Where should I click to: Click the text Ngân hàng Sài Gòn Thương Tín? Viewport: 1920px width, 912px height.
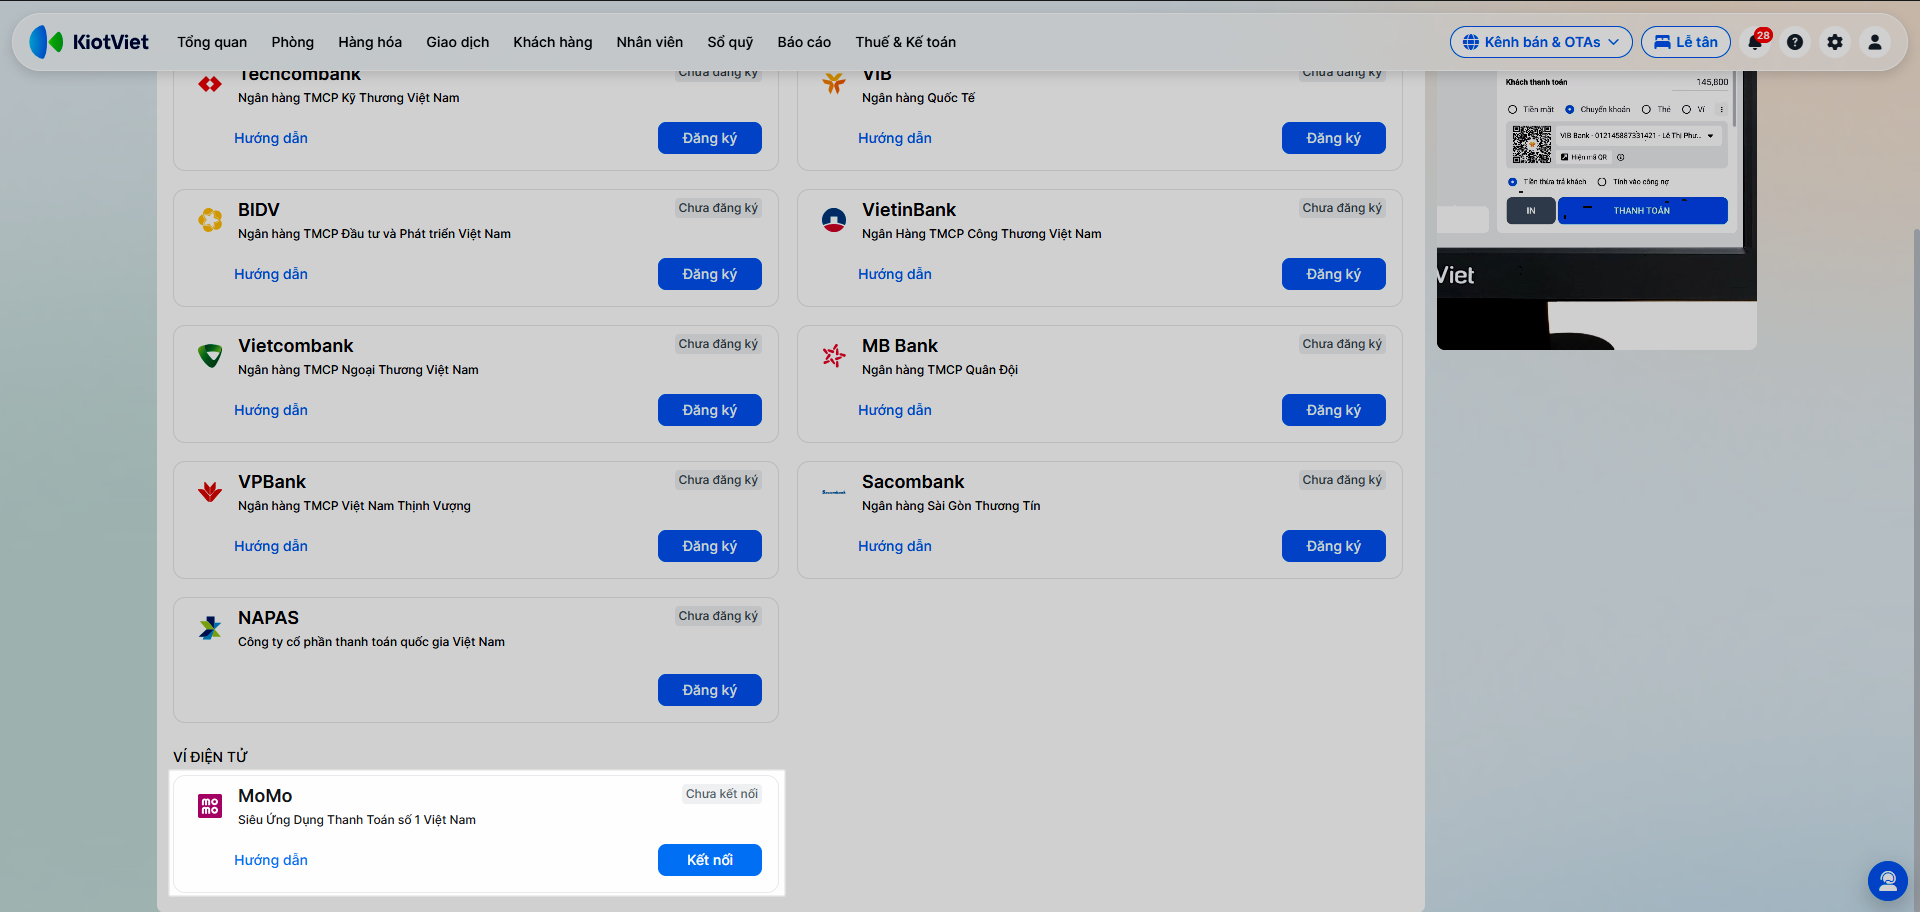[x=951, y=506]
